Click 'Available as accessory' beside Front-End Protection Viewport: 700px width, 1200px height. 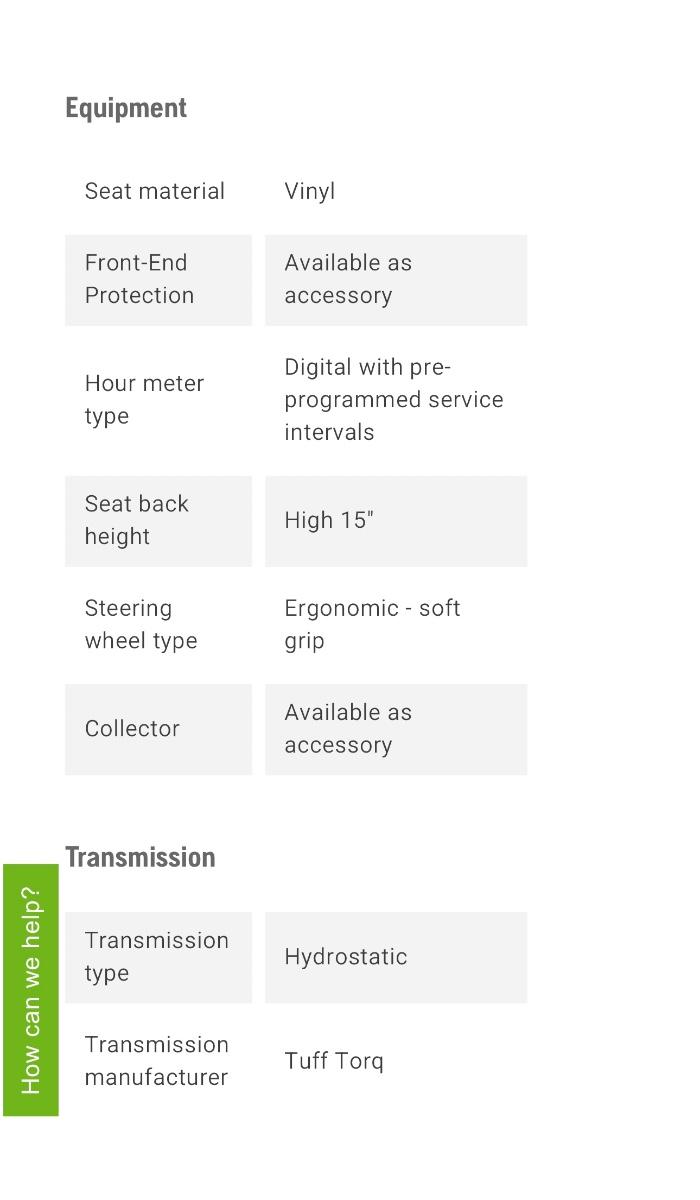(395, 279)
